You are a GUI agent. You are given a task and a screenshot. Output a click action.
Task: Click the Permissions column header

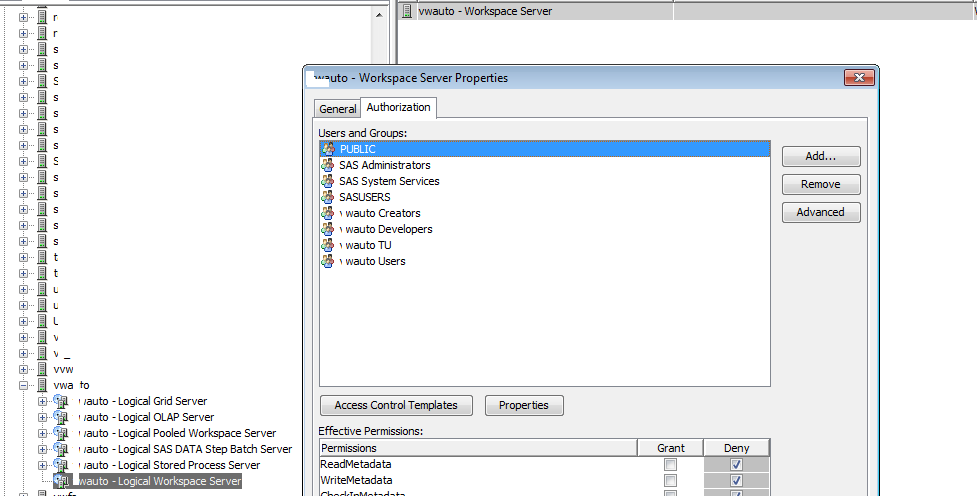(479, 448)
